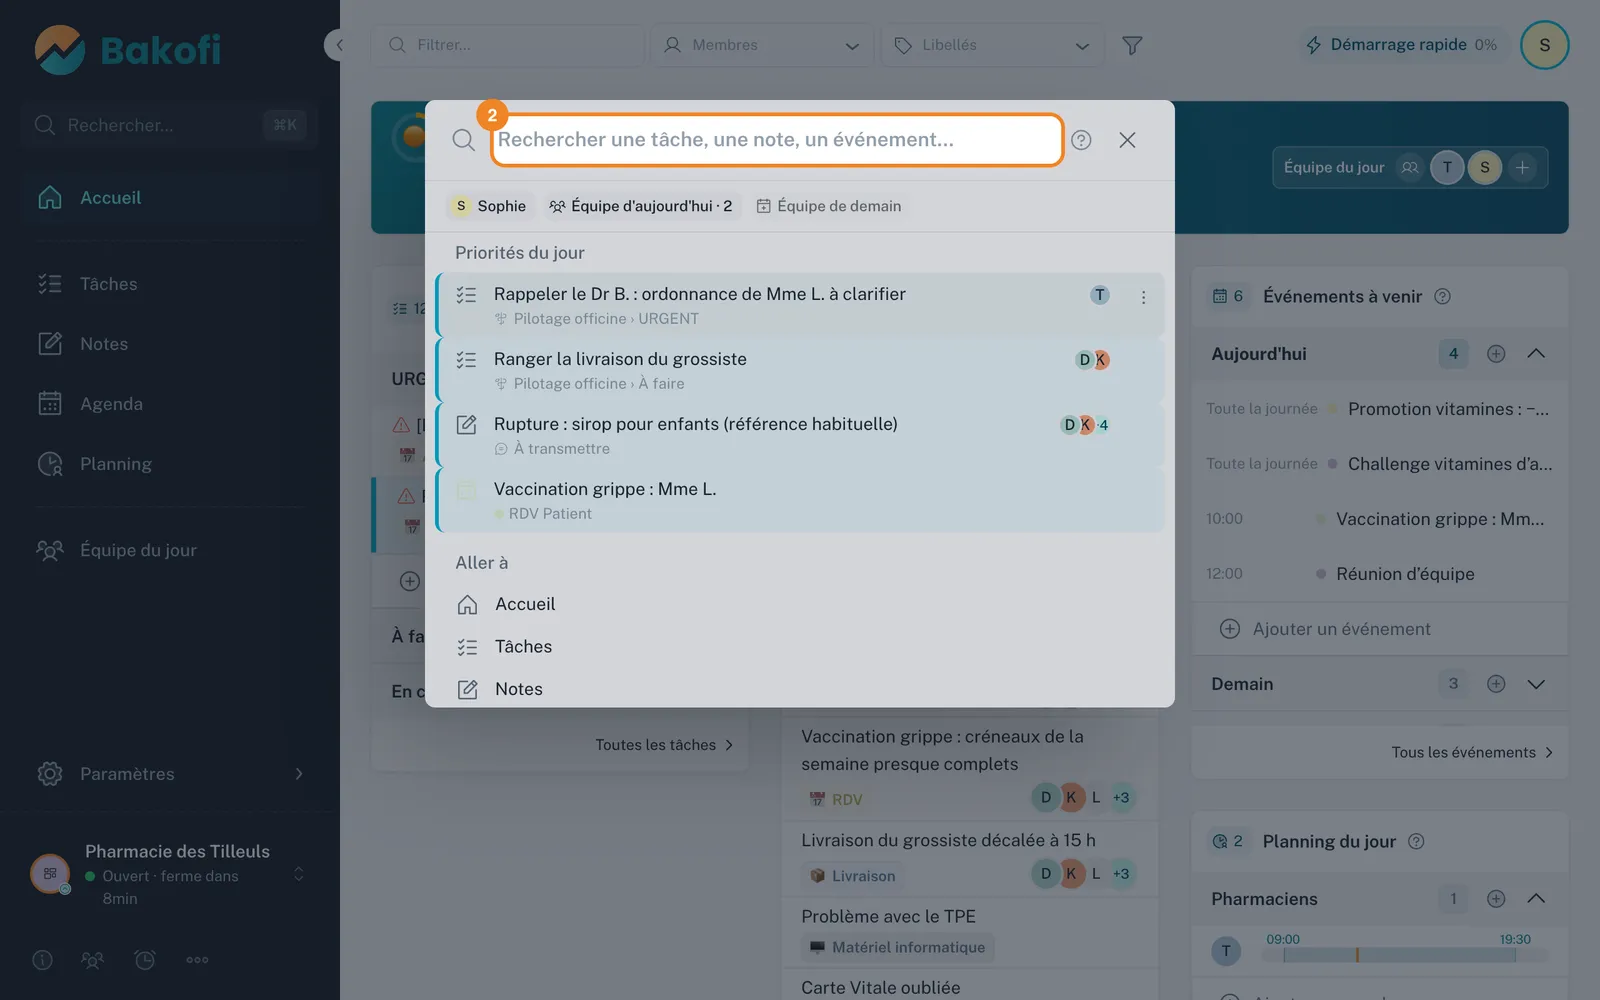Toggle the Sophie filter chip

(490, 206)
